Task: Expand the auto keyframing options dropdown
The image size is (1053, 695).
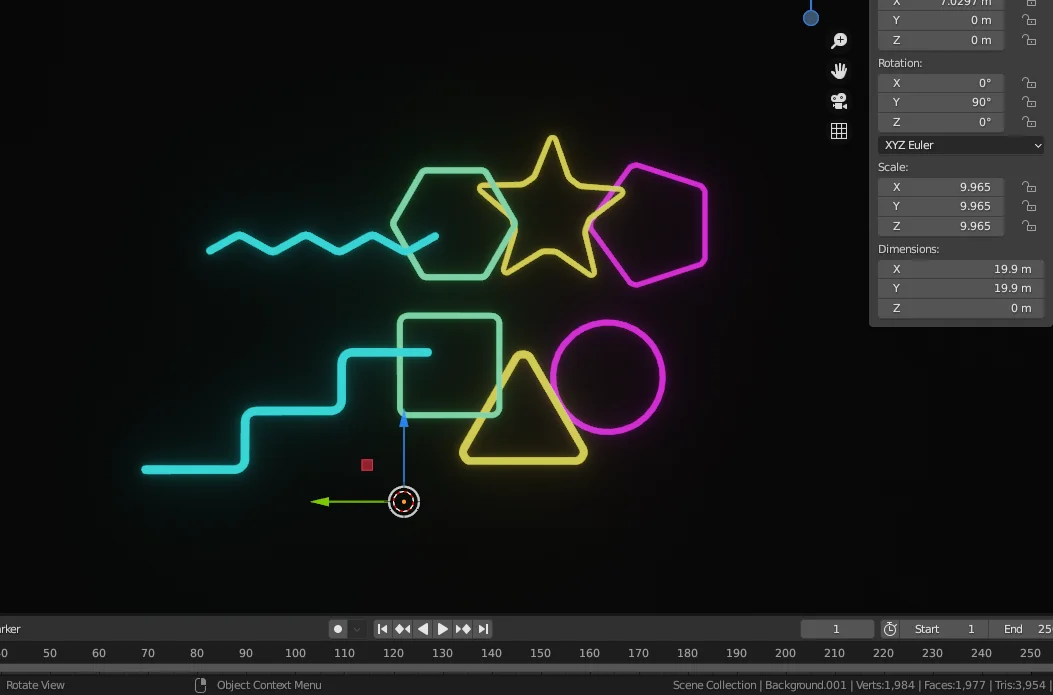Action: pos(357,629)
